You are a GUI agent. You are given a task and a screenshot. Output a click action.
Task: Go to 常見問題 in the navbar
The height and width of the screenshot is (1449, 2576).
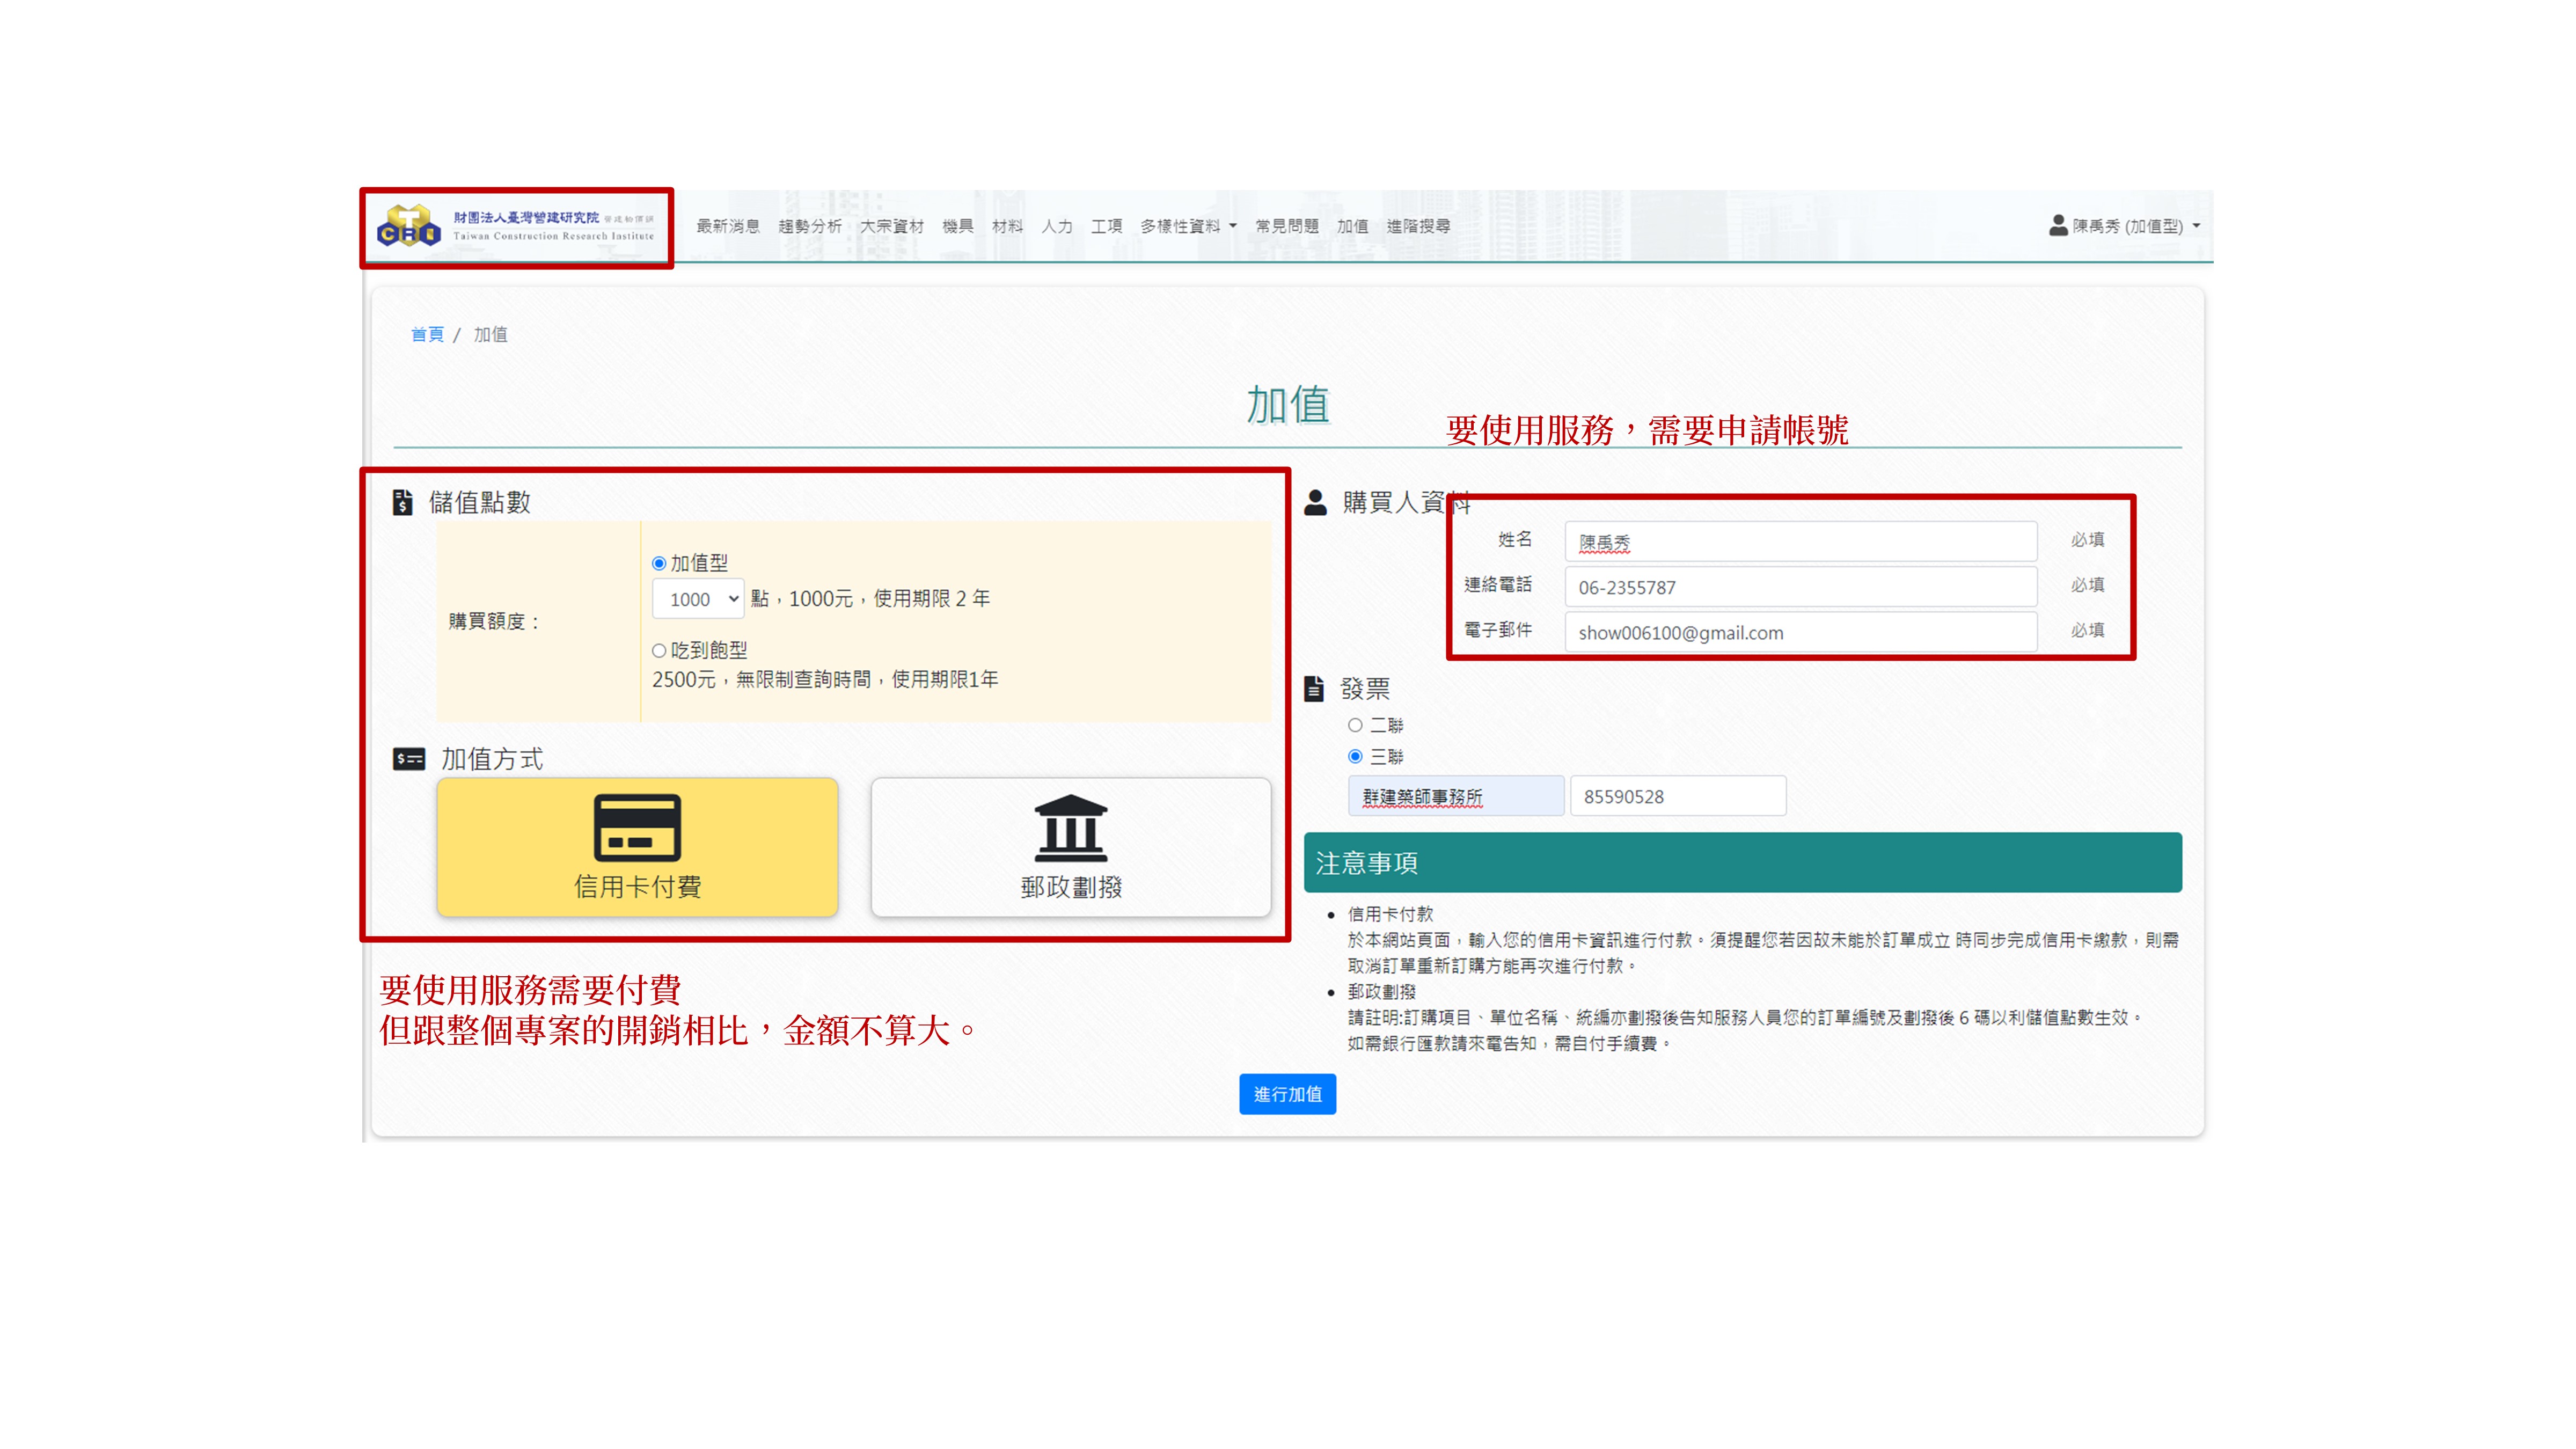1286,226
